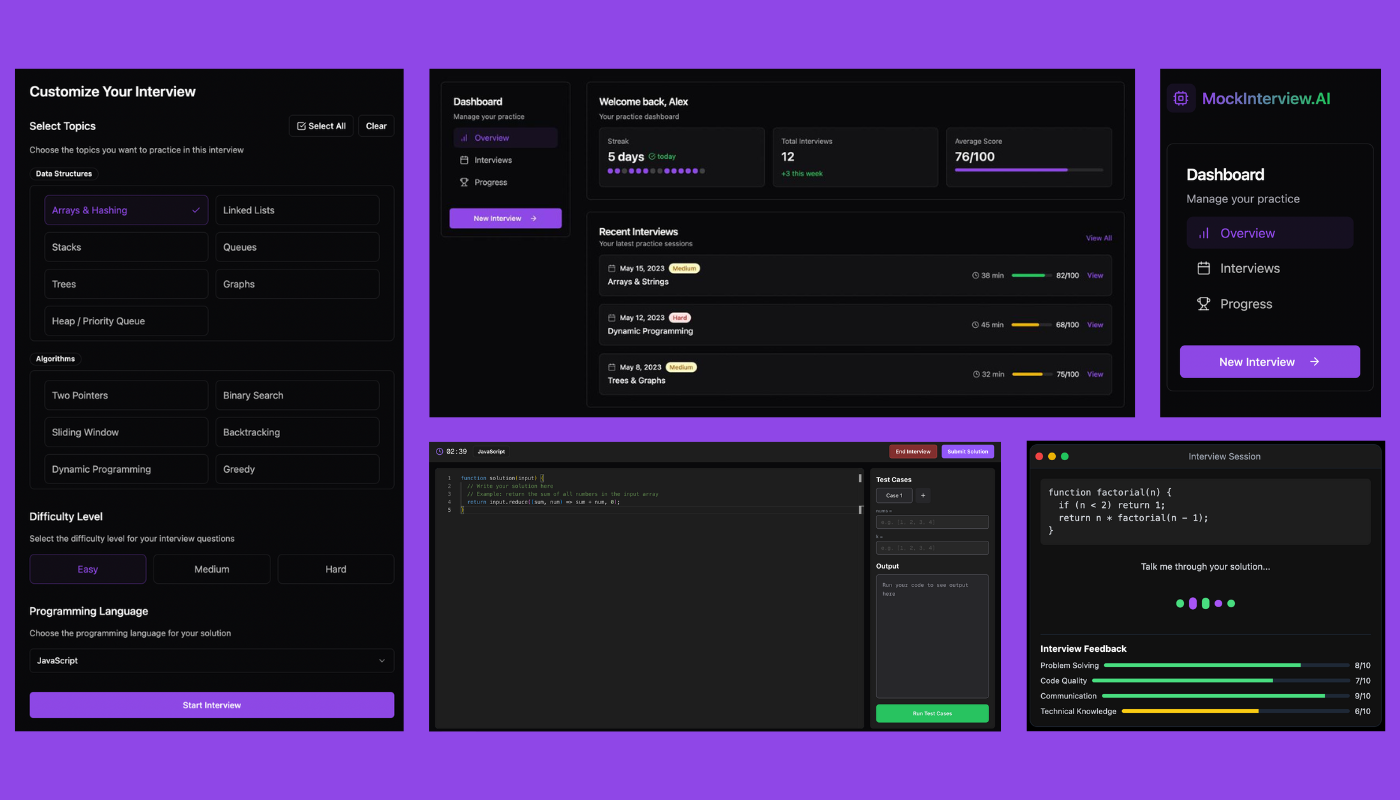Click the Start Interview button

(212, 705)
